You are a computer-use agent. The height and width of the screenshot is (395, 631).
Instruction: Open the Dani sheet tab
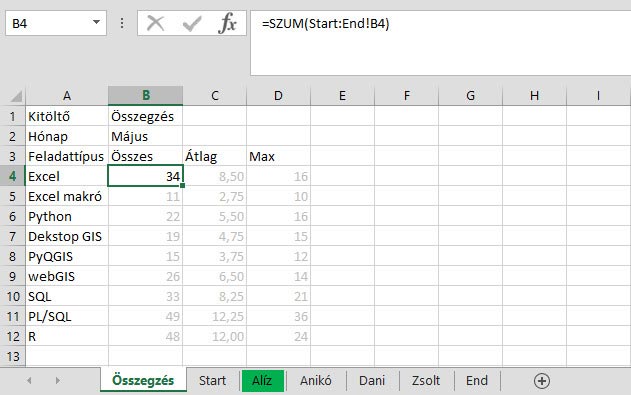coord(372,381)
